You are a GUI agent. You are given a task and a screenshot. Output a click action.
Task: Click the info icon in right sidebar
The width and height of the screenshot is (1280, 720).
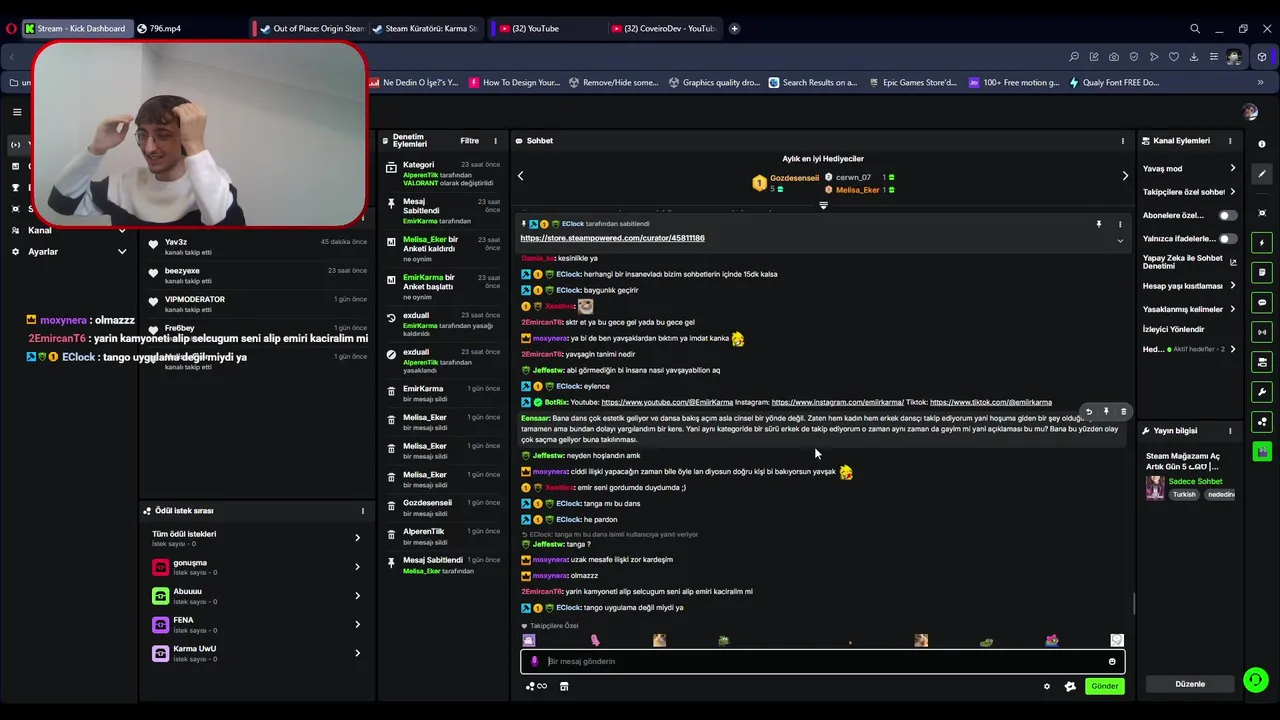(x=1262, y=144)
